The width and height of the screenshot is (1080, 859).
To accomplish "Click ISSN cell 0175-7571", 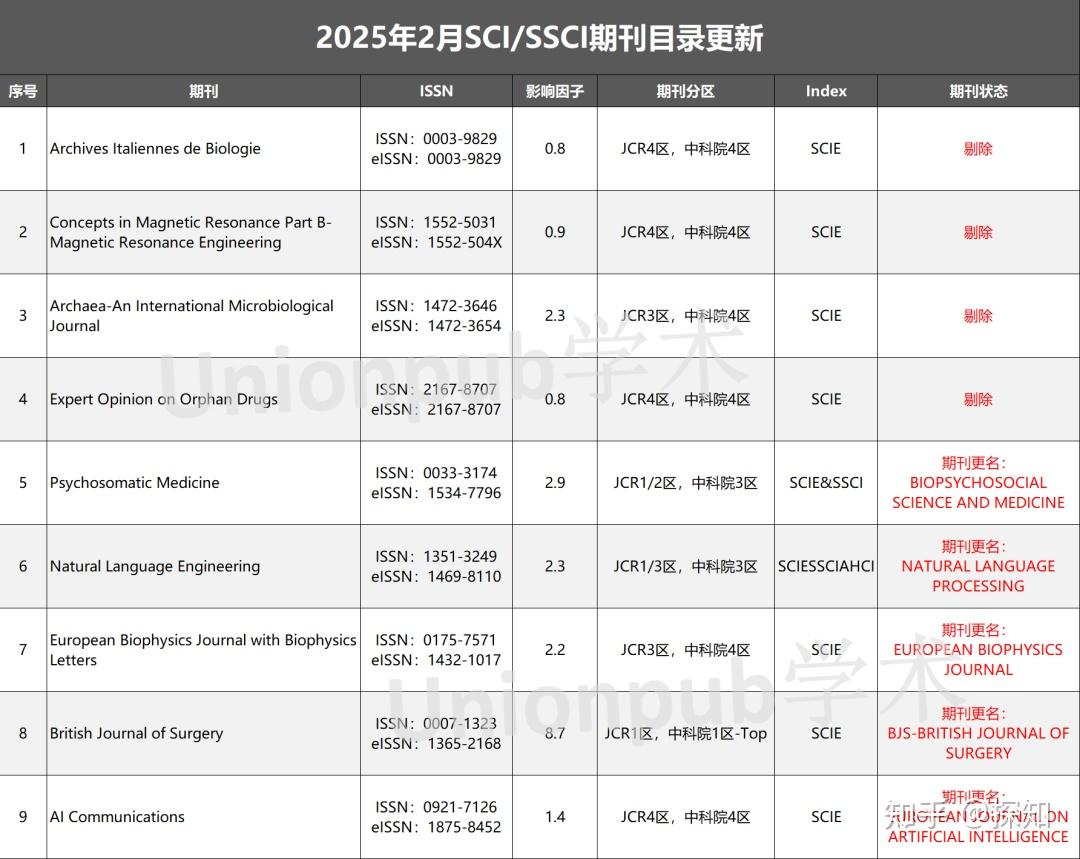I will [436, 650].
